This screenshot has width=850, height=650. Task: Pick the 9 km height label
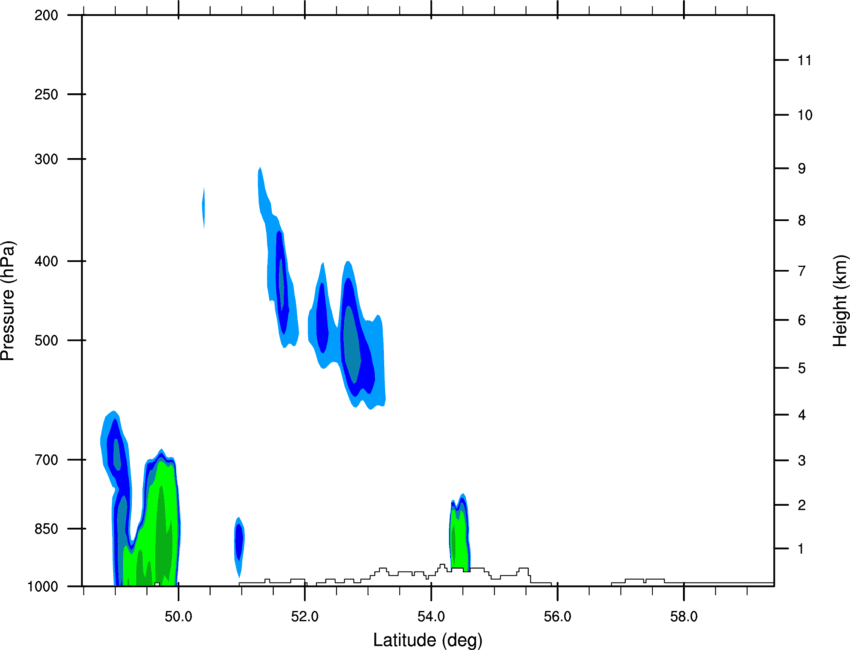coord(801,169)
